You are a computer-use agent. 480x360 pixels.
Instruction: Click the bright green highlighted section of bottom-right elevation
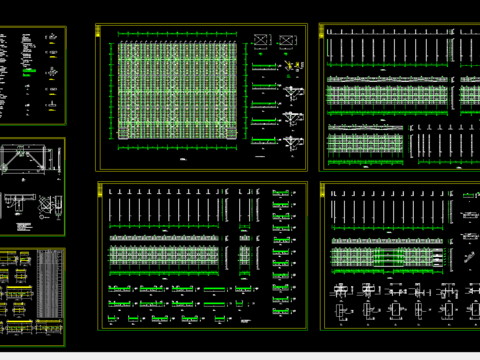[388, 258]
